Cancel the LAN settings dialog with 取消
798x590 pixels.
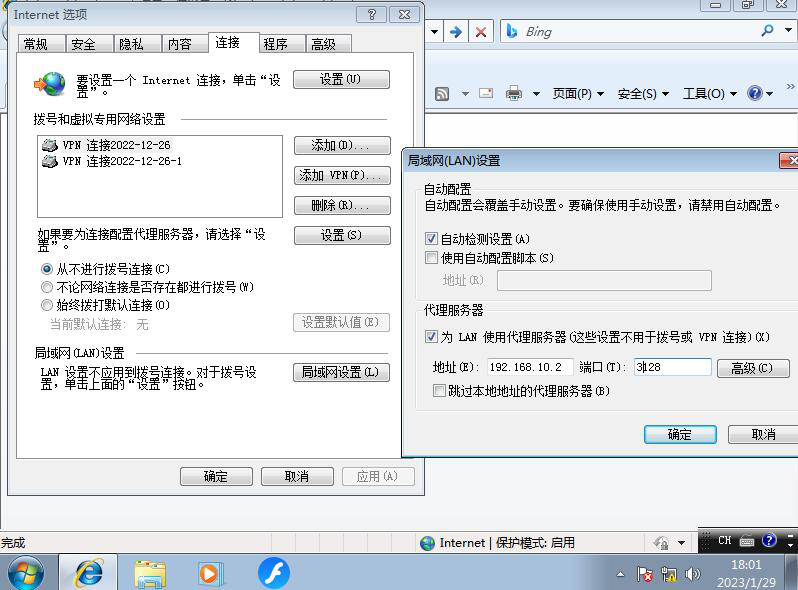pyautogui.click(x=763, y=435)
